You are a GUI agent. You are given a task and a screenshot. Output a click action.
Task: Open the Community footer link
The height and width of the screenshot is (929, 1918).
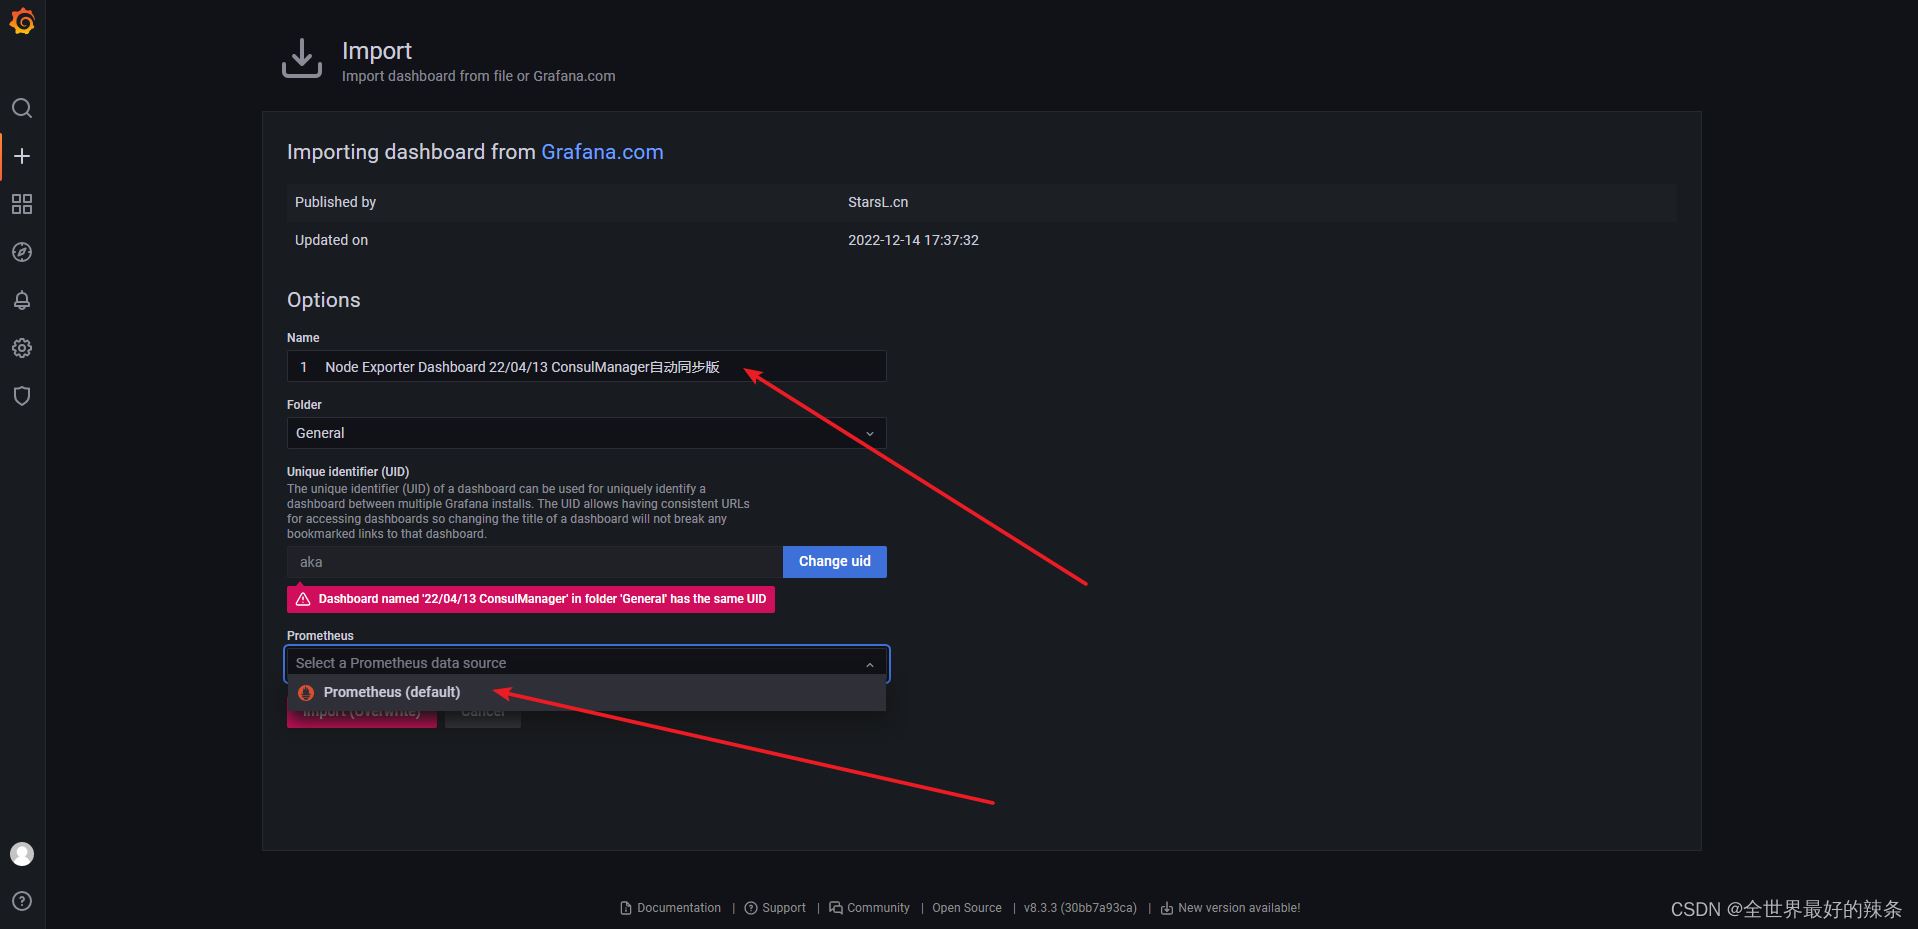tap(869, 908)
